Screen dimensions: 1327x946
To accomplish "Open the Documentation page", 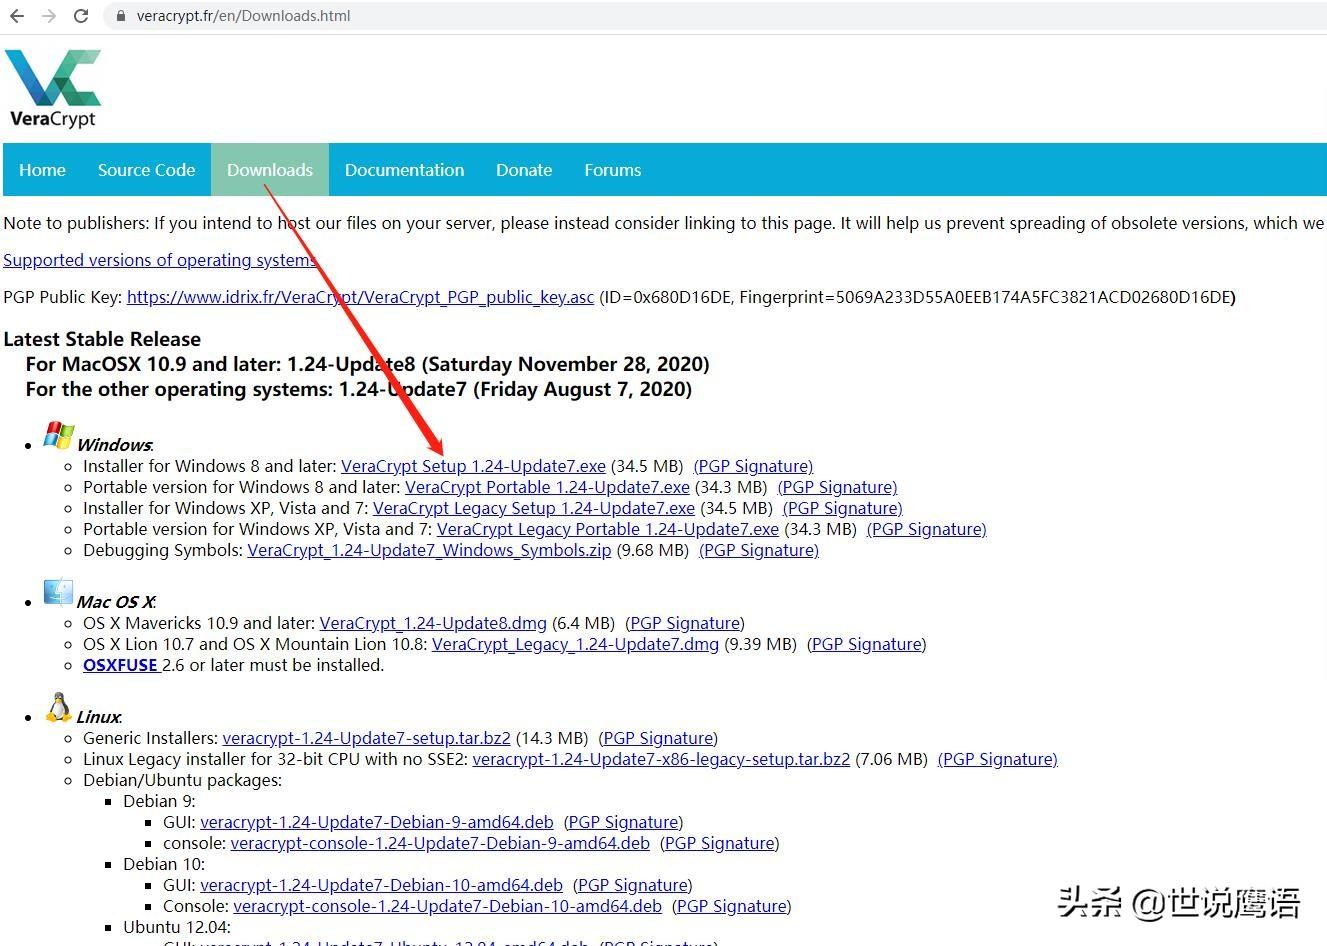I will pos(404,169).
